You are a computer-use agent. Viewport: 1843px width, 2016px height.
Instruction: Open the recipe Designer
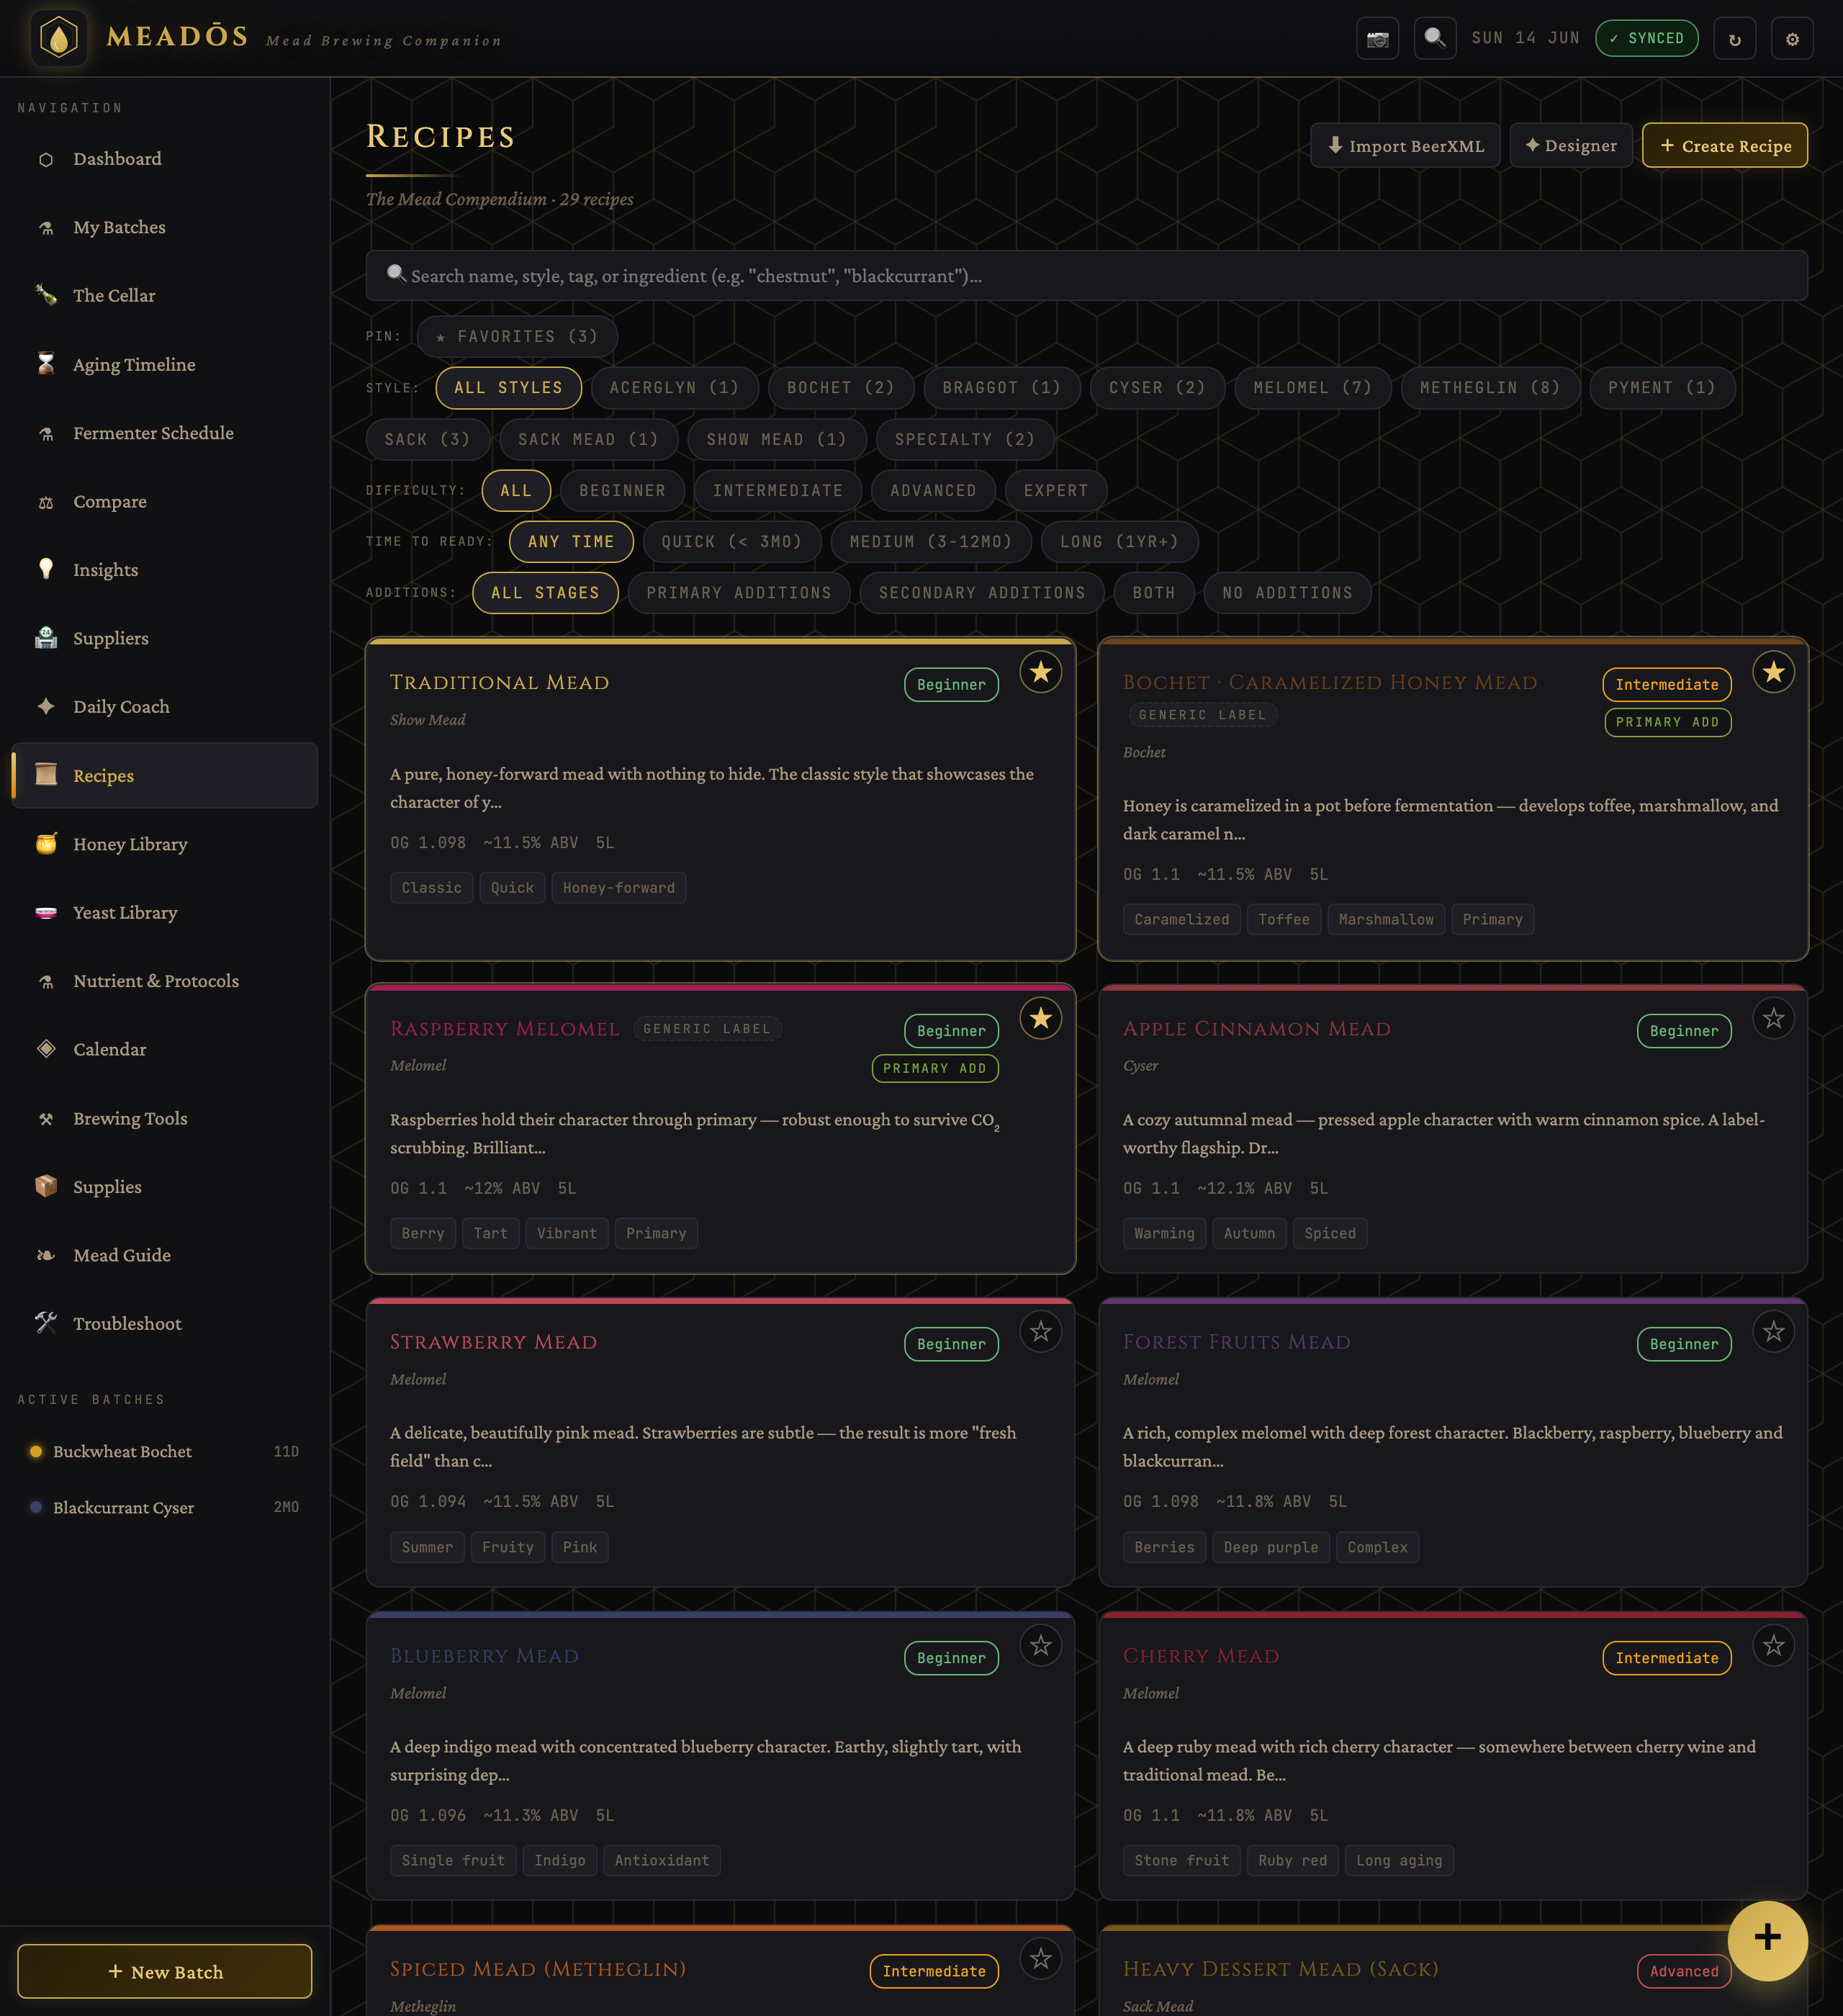[1570, 145]
